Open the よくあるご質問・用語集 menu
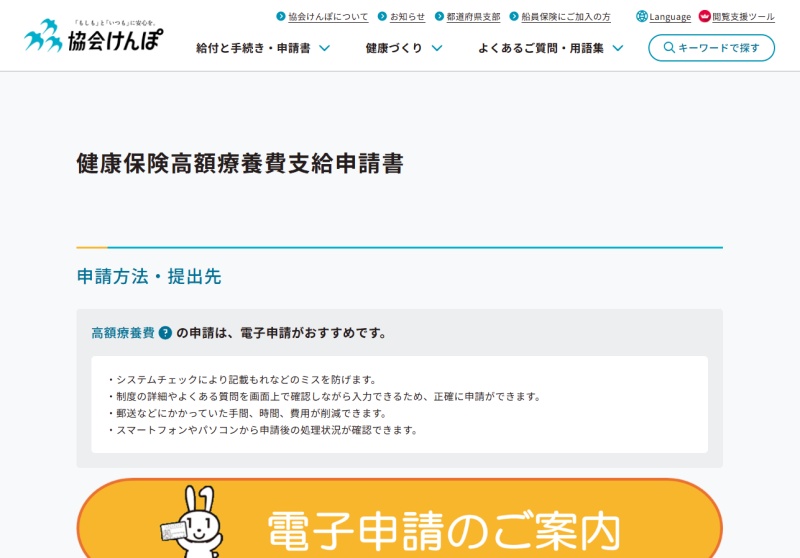This screenshot has height=558, width=800. pyautogui.click(x=541, y=48)
